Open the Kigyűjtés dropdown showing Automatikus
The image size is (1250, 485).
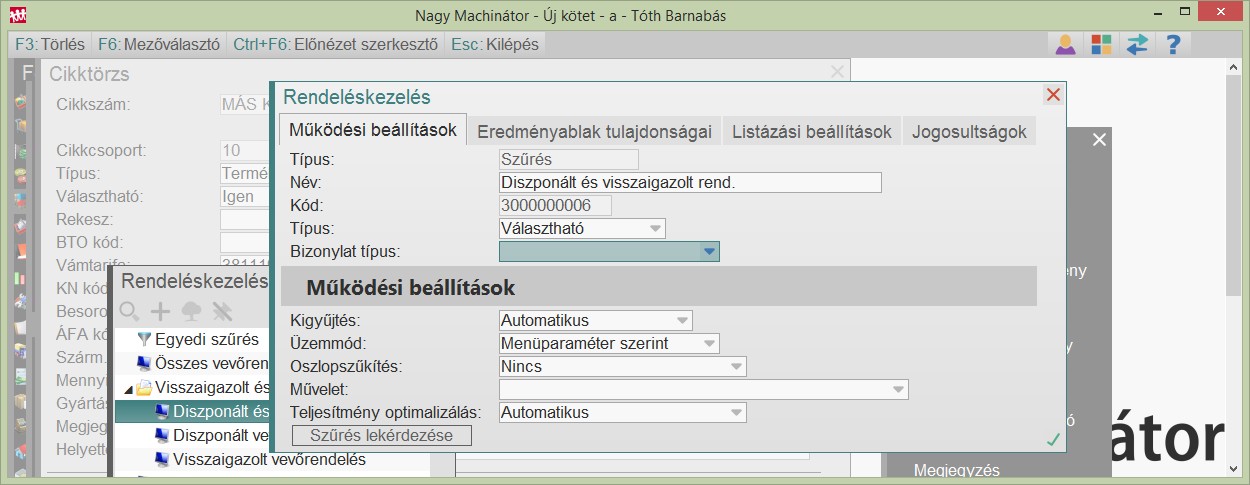pyautogui.click(x=595, y=320)
